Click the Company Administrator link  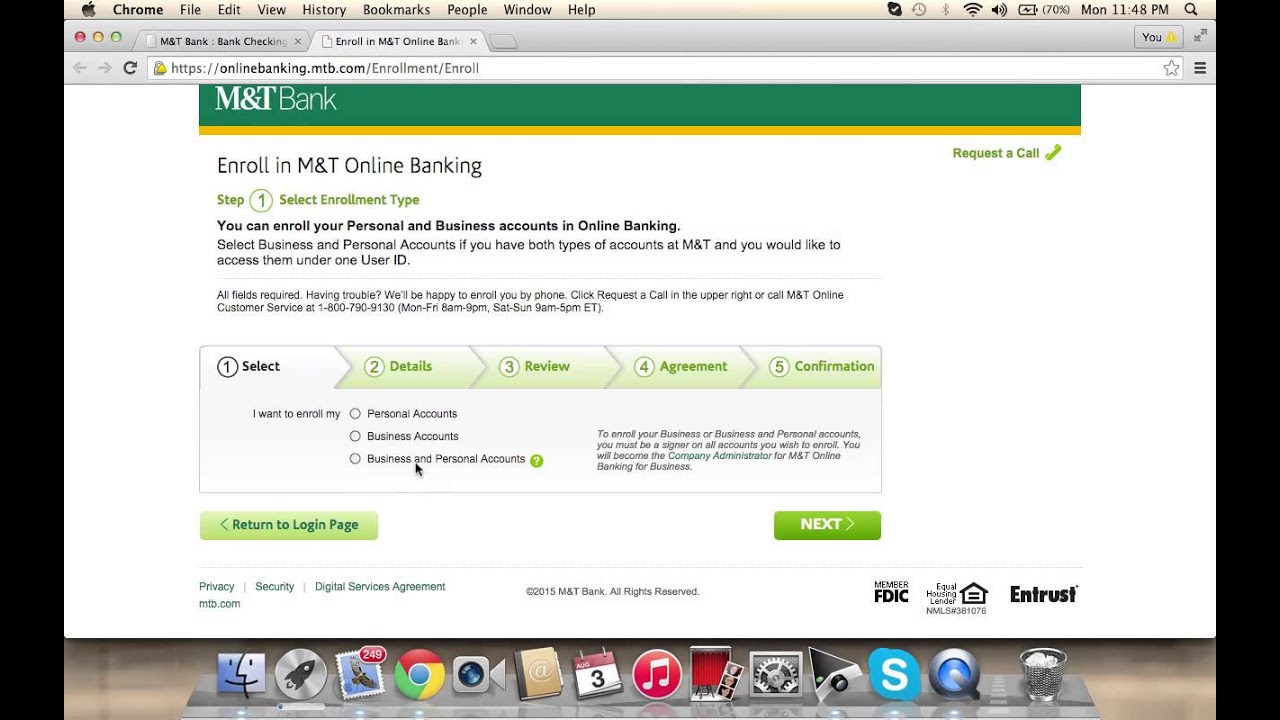tap(720, 456)
